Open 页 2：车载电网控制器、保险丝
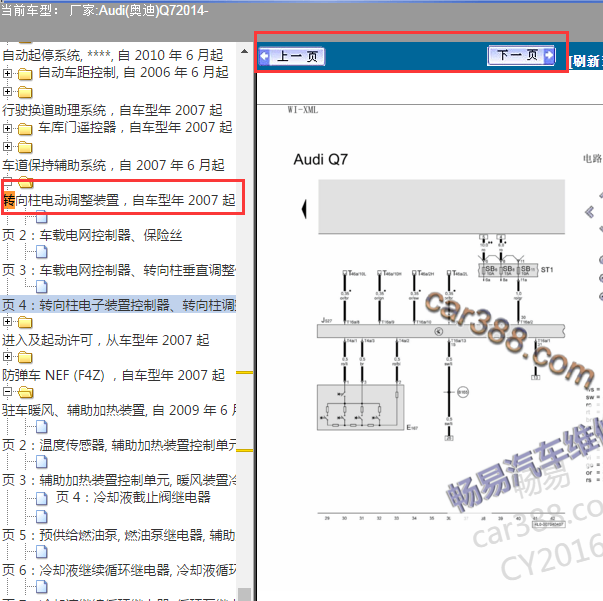603x601 pixels. point(92,235)
